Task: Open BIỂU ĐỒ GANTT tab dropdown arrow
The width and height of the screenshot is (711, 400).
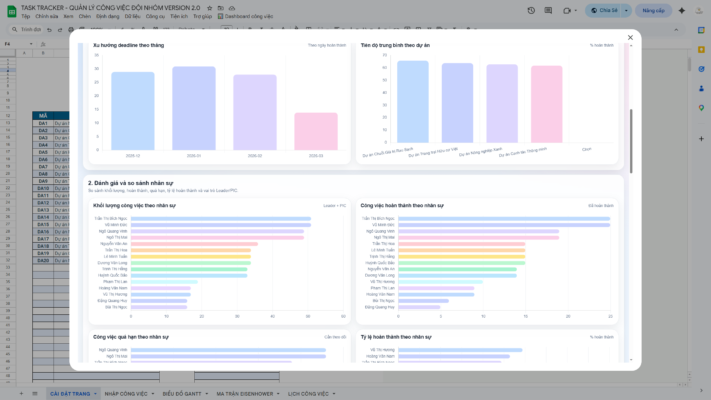Action: (207, 394)
